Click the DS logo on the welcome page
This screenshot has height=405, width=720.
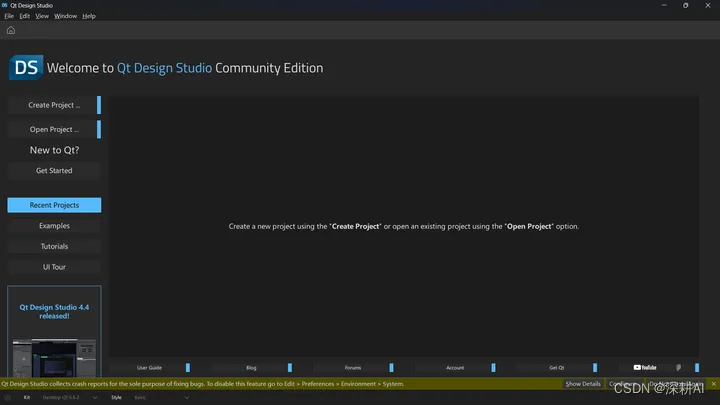(26, 68)
